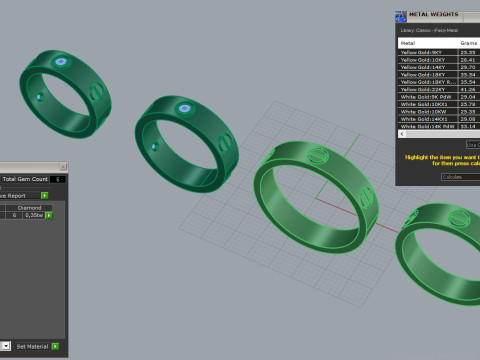Screen dimensions: 480x360
Task: Select White Gold:14K PdW row
Action: pos(439,126)
